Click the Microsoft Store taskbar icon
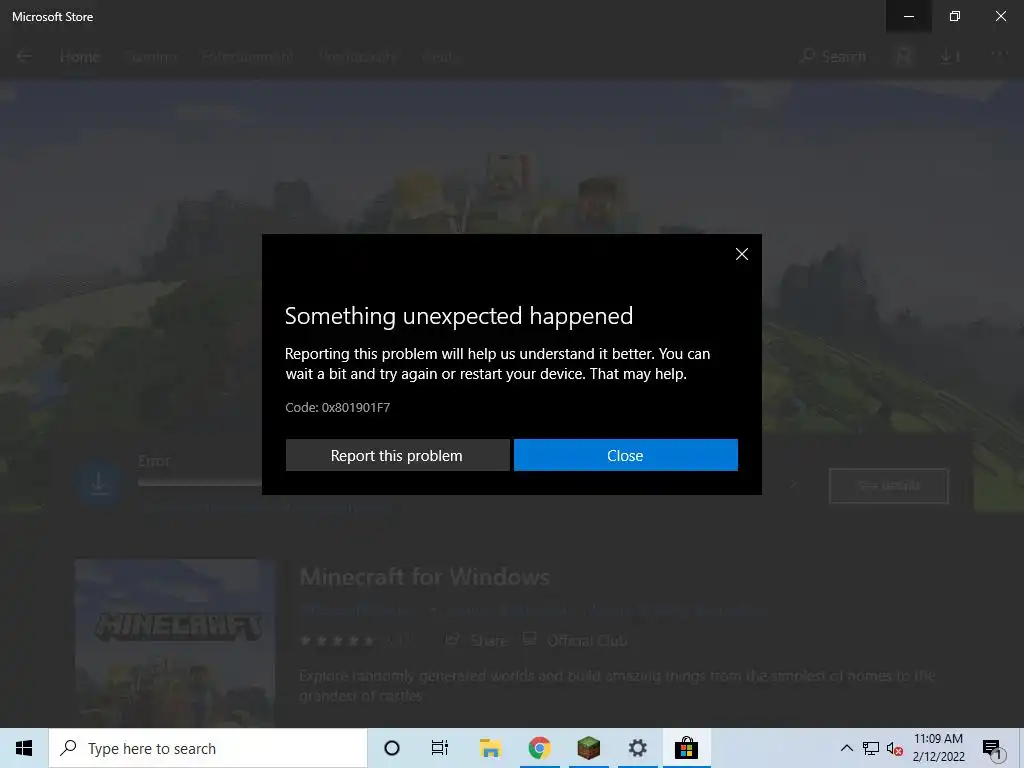Viewport: 1024px width, 768px height. coord(686,748)
